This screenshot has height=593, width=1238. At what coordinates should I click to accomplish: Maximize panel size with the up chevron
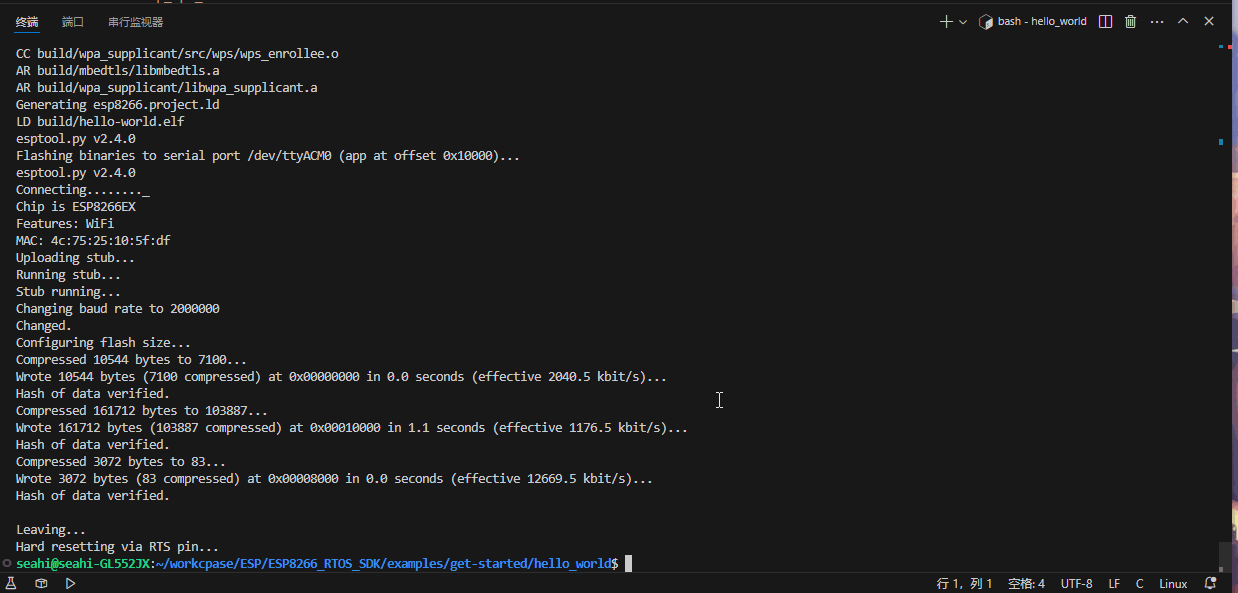click(1183, 21)
